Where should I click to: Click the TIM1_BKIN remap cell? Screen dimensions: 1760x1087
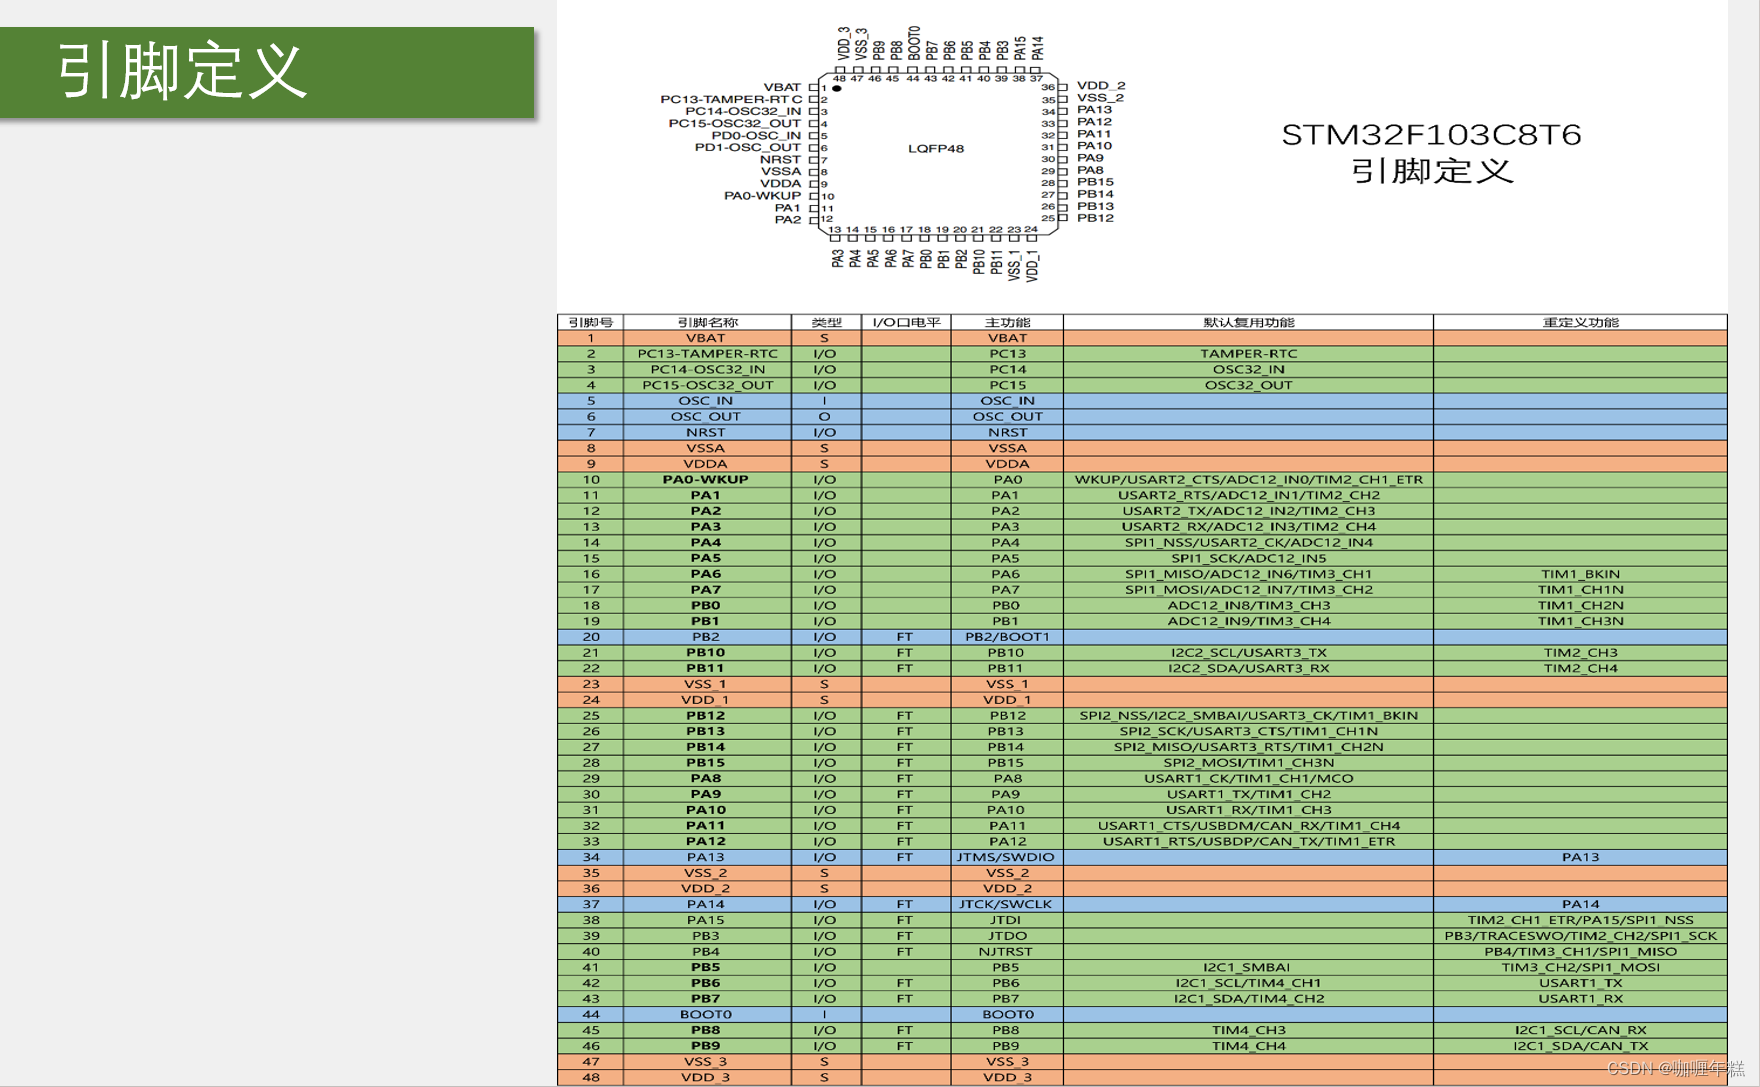pos(1580,574)
